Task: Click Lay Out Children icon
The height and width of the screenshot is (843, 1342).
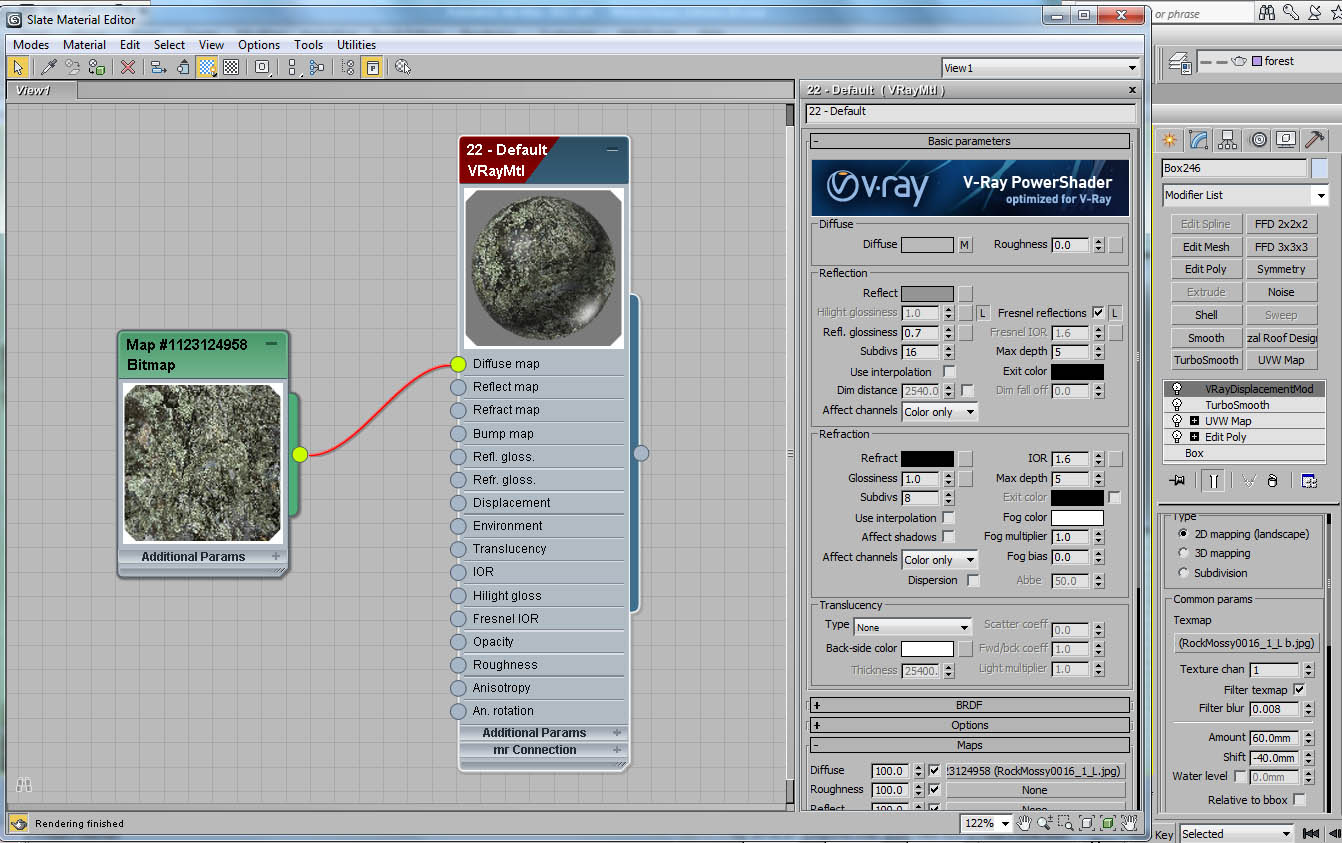Action: (x=317, y=67)
